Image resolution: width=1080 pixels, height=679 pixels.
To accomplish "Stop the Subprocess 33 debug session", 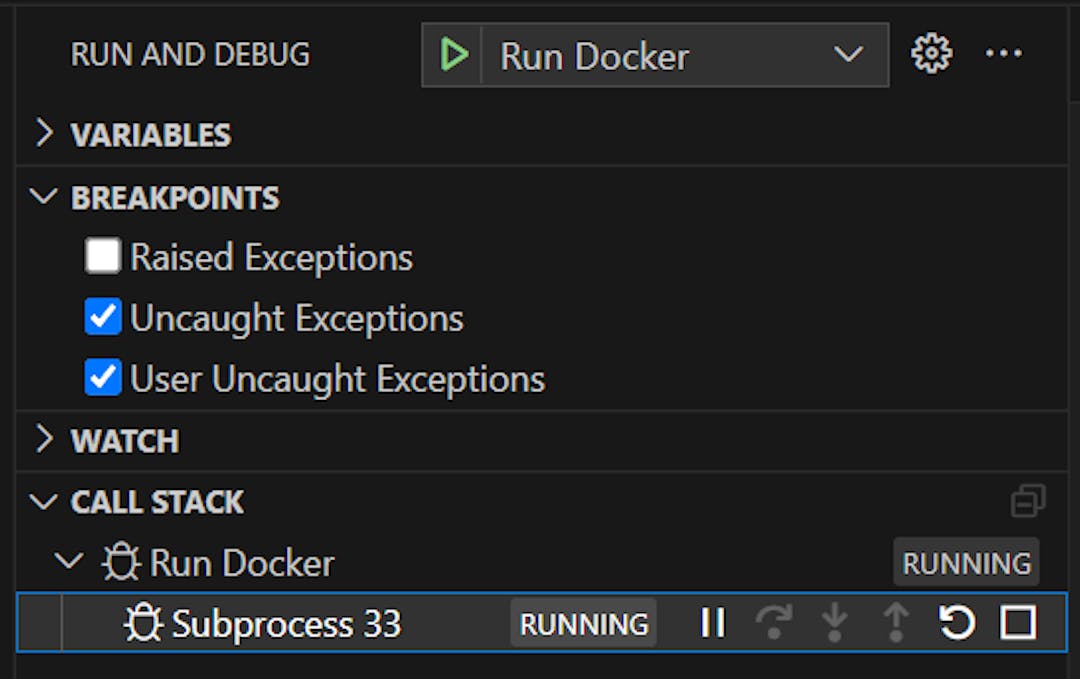I will click(x=1017, y=623).
